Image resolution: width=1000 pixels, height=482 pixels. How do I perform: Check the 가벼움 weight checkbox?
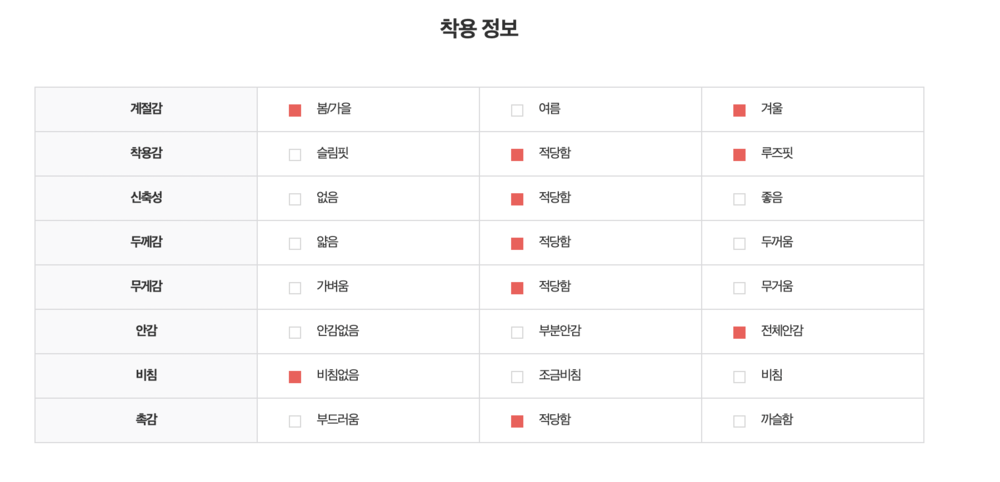click(x=295, y=288)
